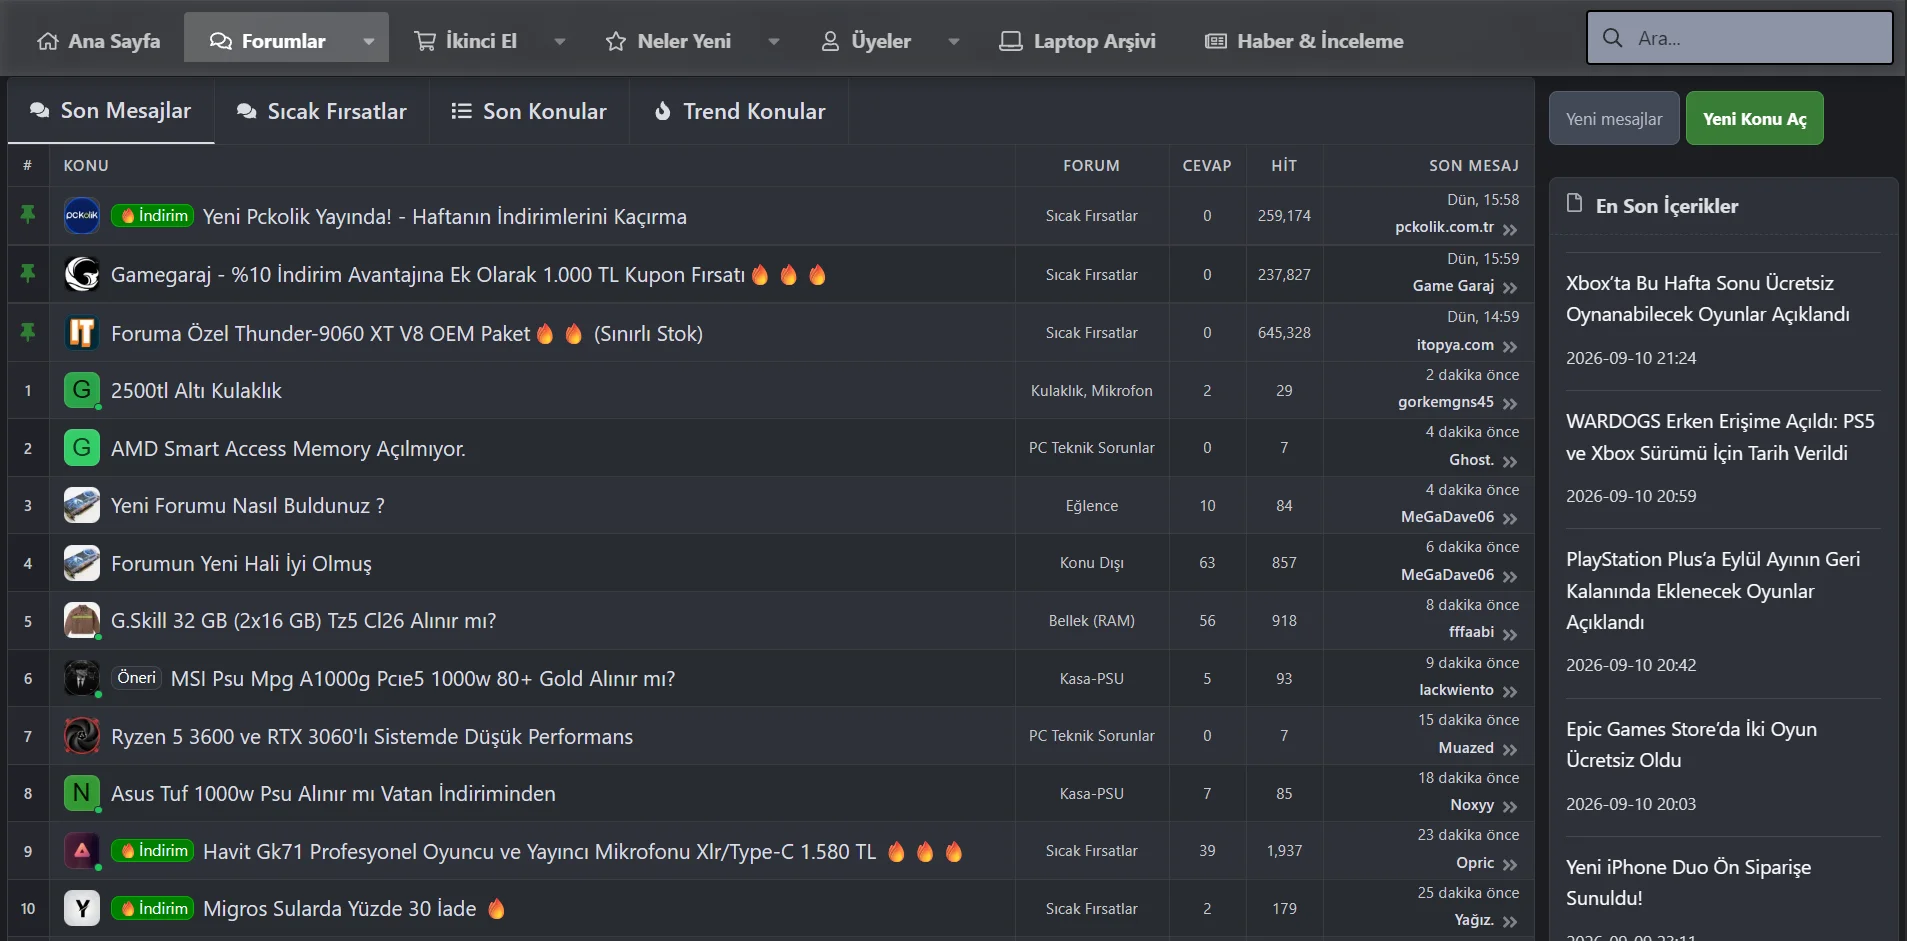Image resolution: width=1907 pixels, height=941 pixels.
Task: Click the Y avatar of Migros topic
Action: tap(82, 909)
